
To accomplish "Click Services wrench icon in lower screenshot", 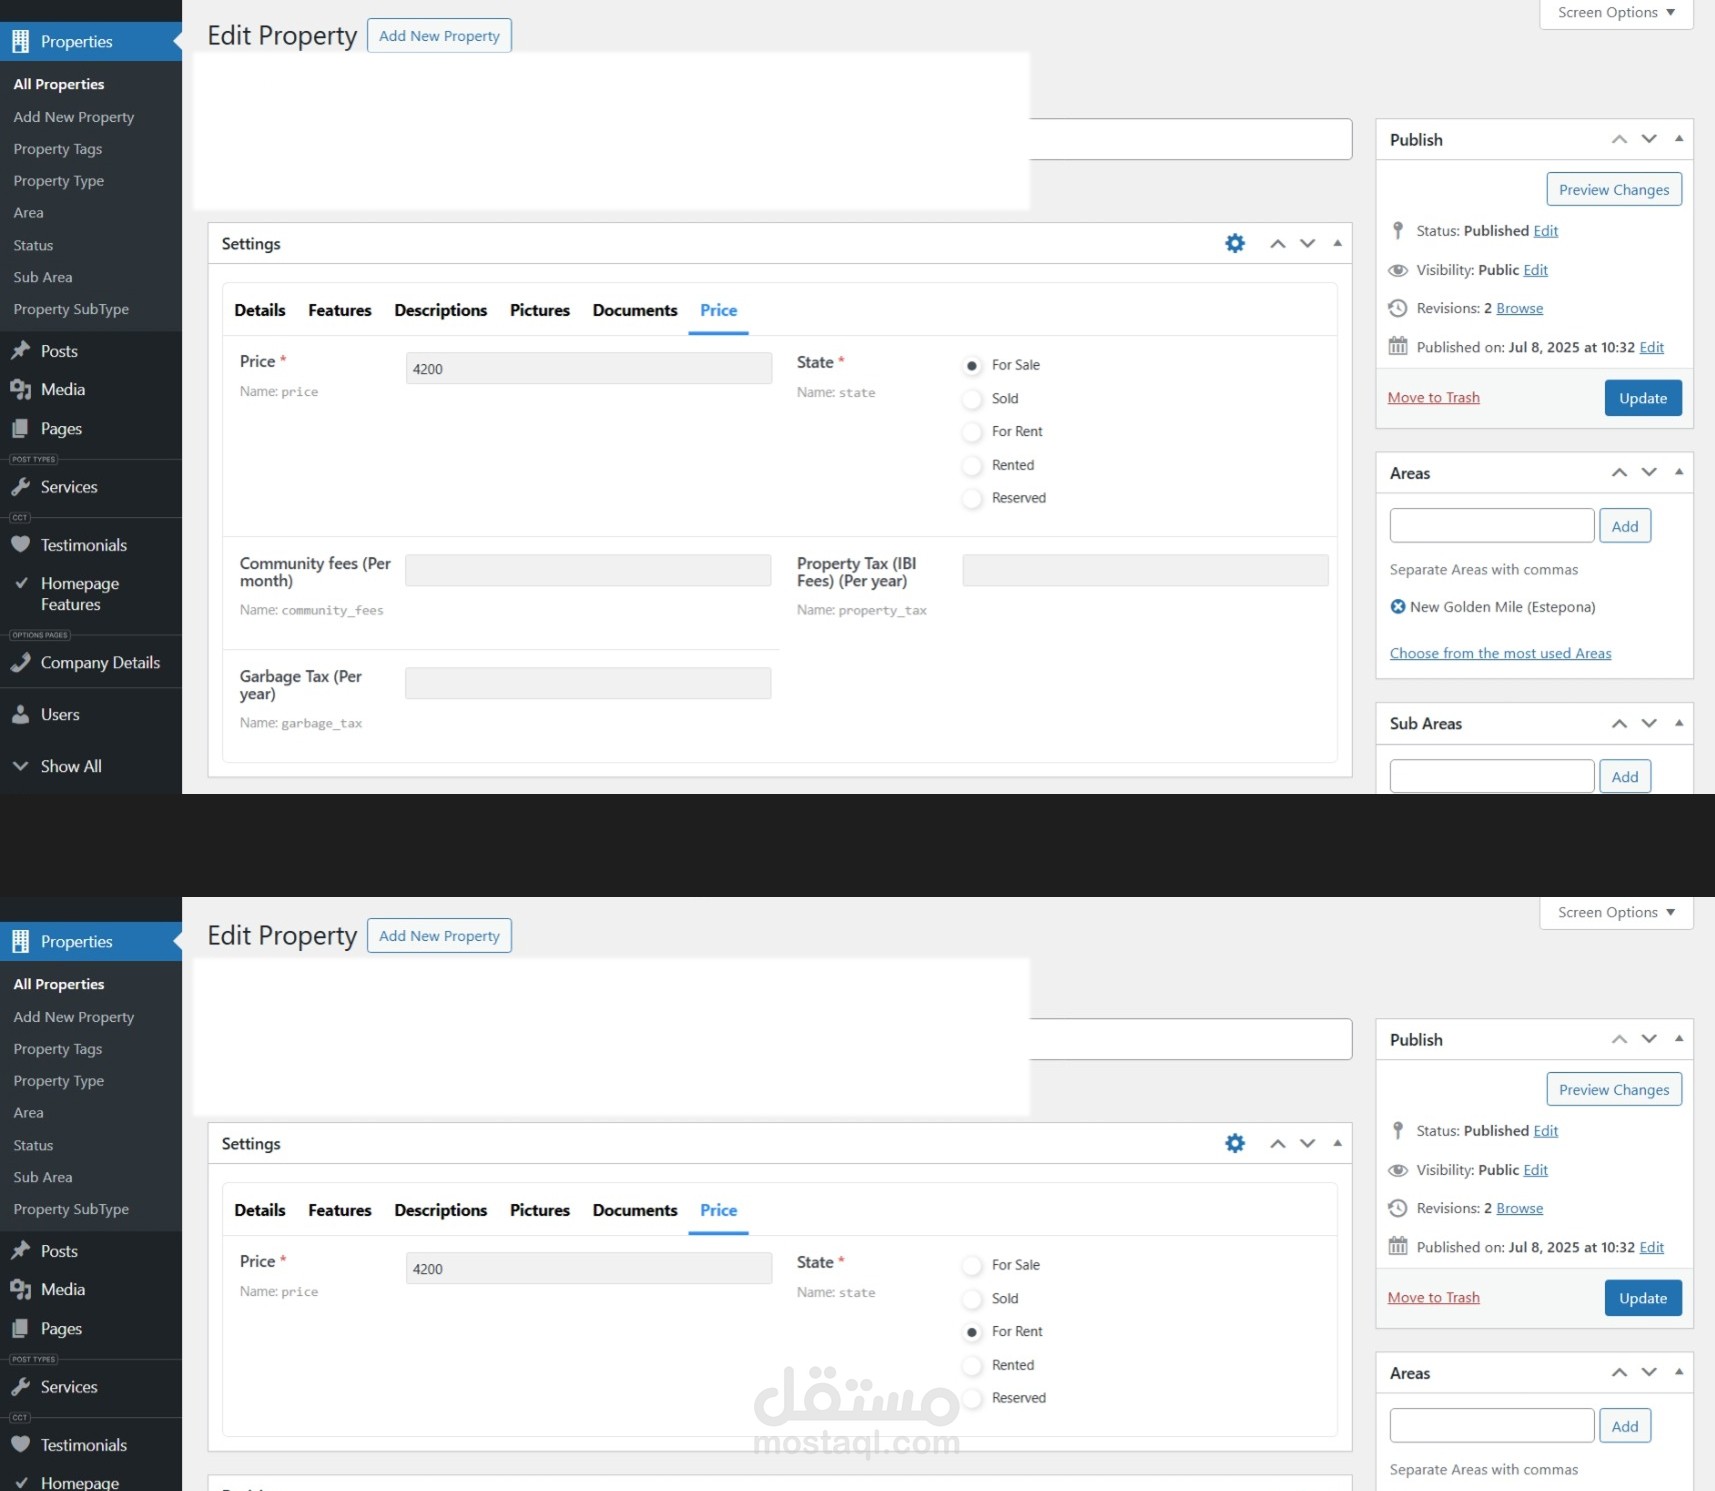I will coord(20,1387).
